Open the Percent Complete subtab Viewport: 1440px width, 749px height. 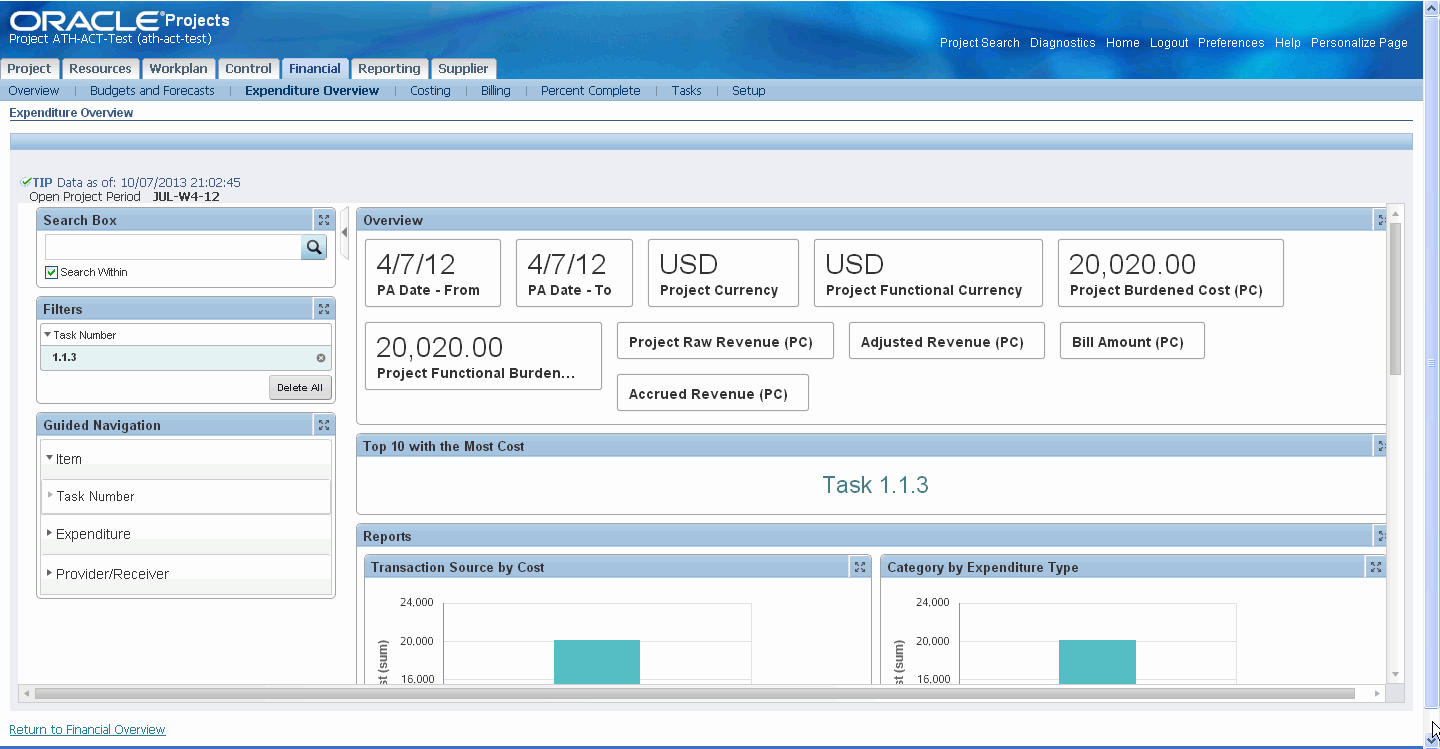pyautogui.click(x=590, y=90)
